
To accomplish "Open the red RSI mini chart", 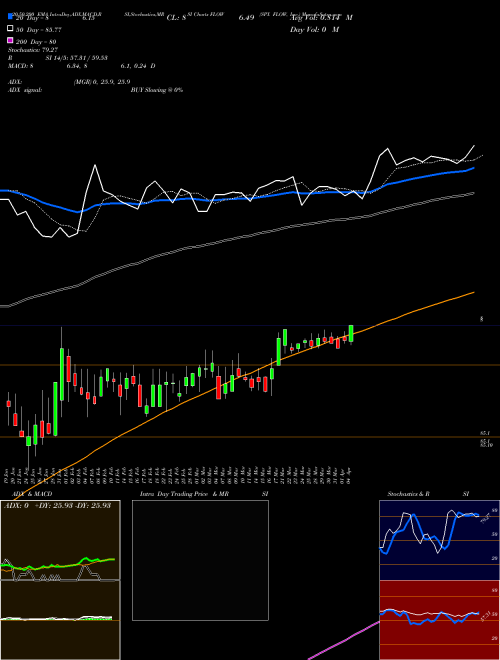I will (439, 620).
